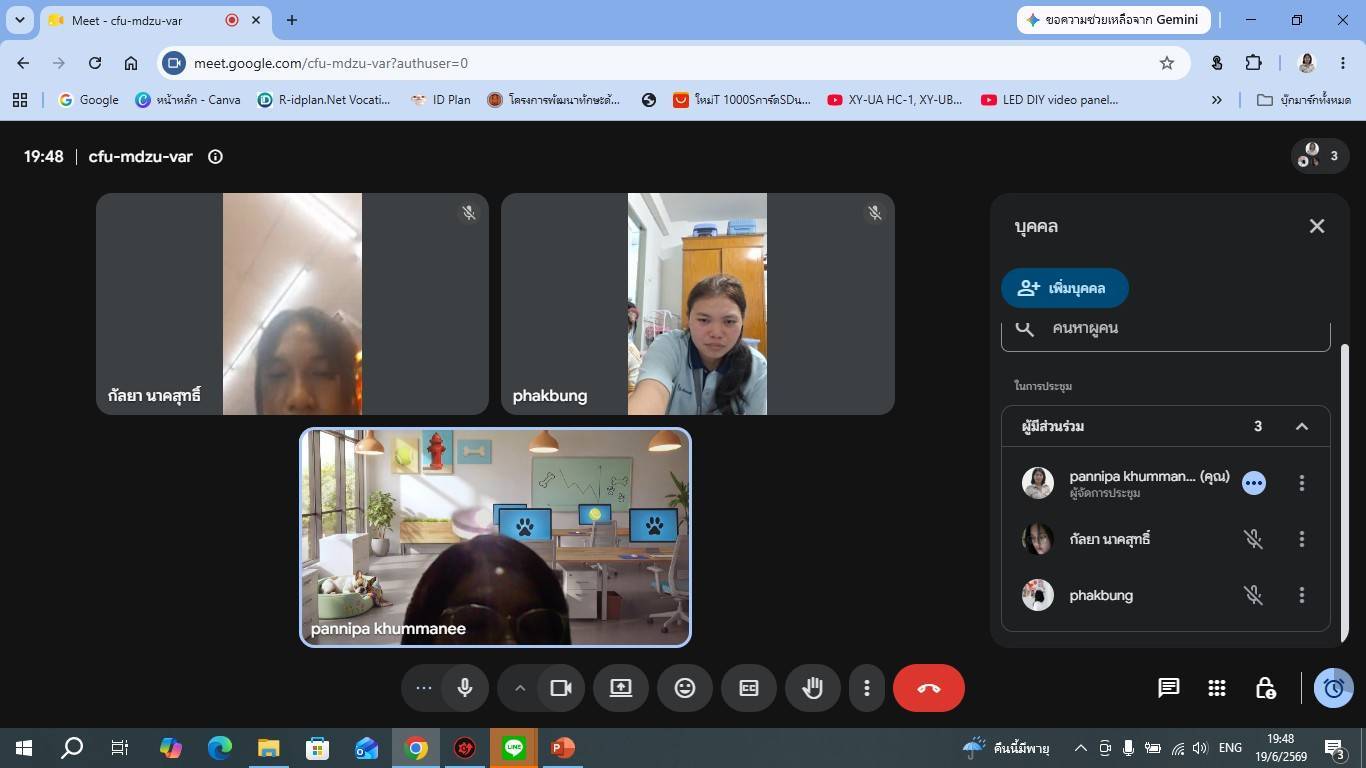The image size is (1366, 768).
Task: Leave the call with the red hang-up button
Action: (x=928, y=688)
